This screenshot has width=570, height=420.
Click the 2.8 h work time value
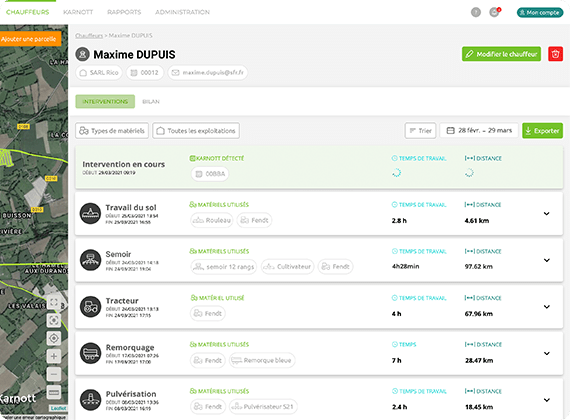[399, 221]
